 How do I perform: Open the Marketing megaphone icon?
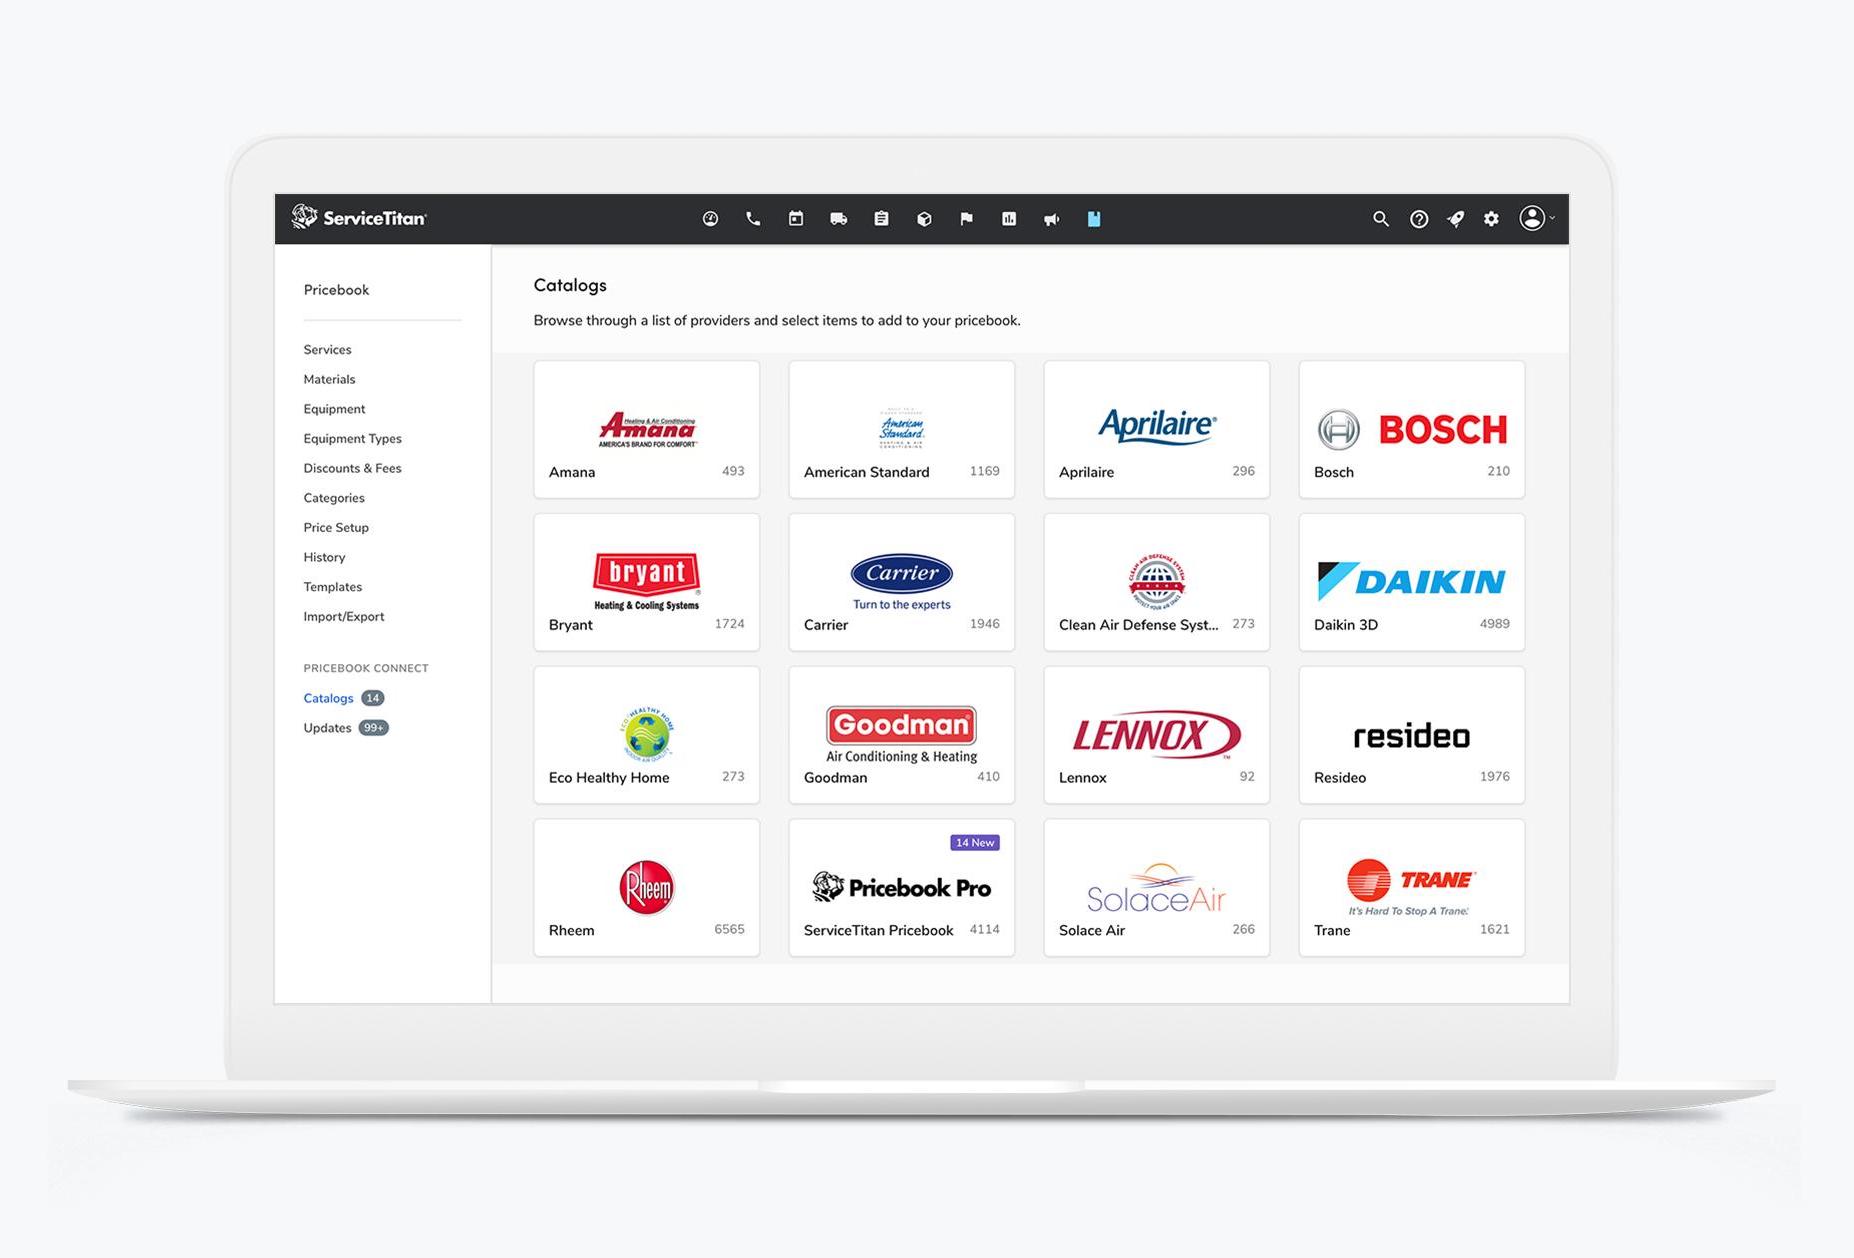[x=1051, y=218]
